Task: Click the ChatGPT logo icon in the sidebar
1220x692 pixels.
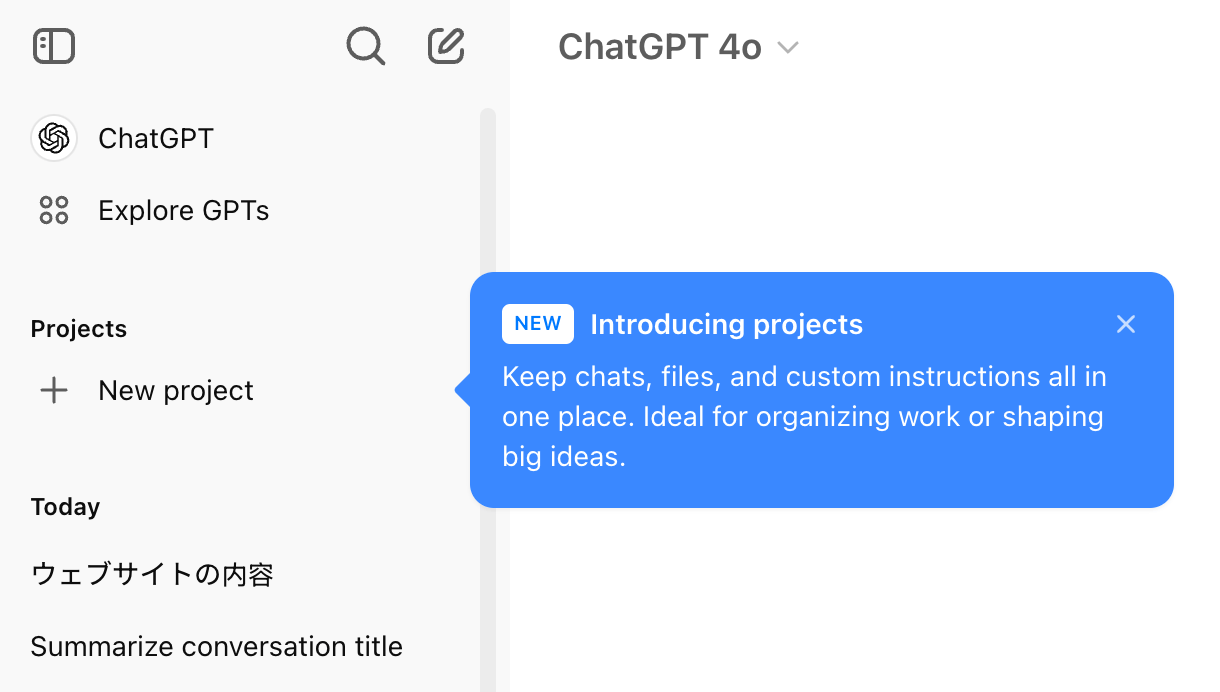Action: [54, 138]
